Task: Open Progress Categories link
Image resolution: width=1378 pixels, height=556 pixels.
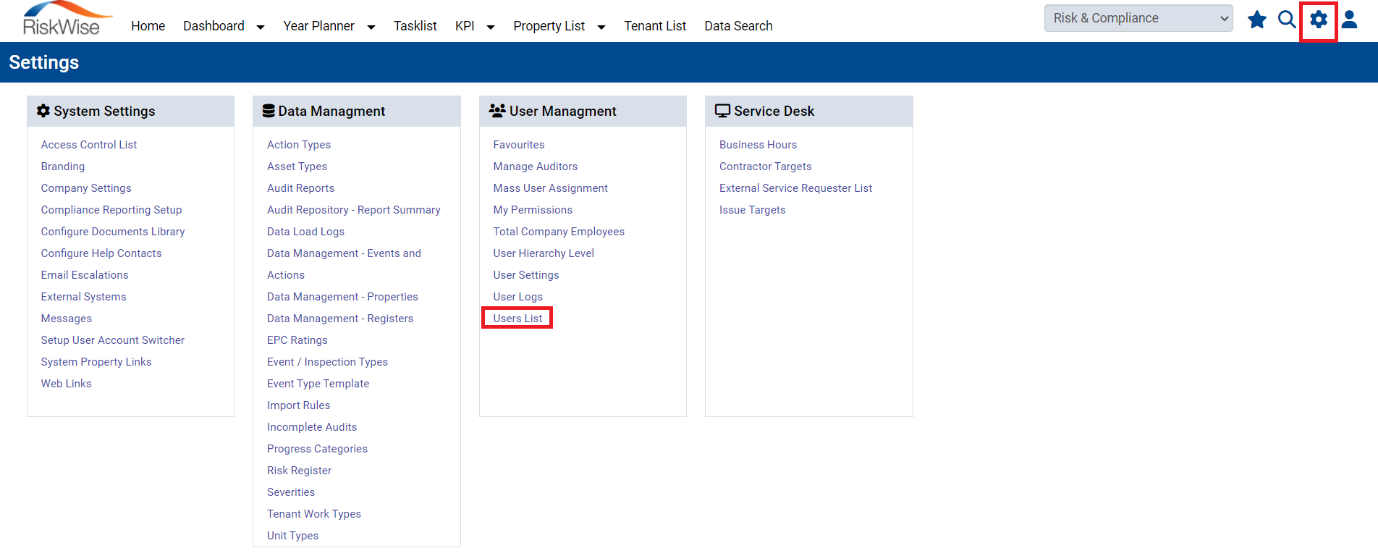Action: (x=317, y=449)
